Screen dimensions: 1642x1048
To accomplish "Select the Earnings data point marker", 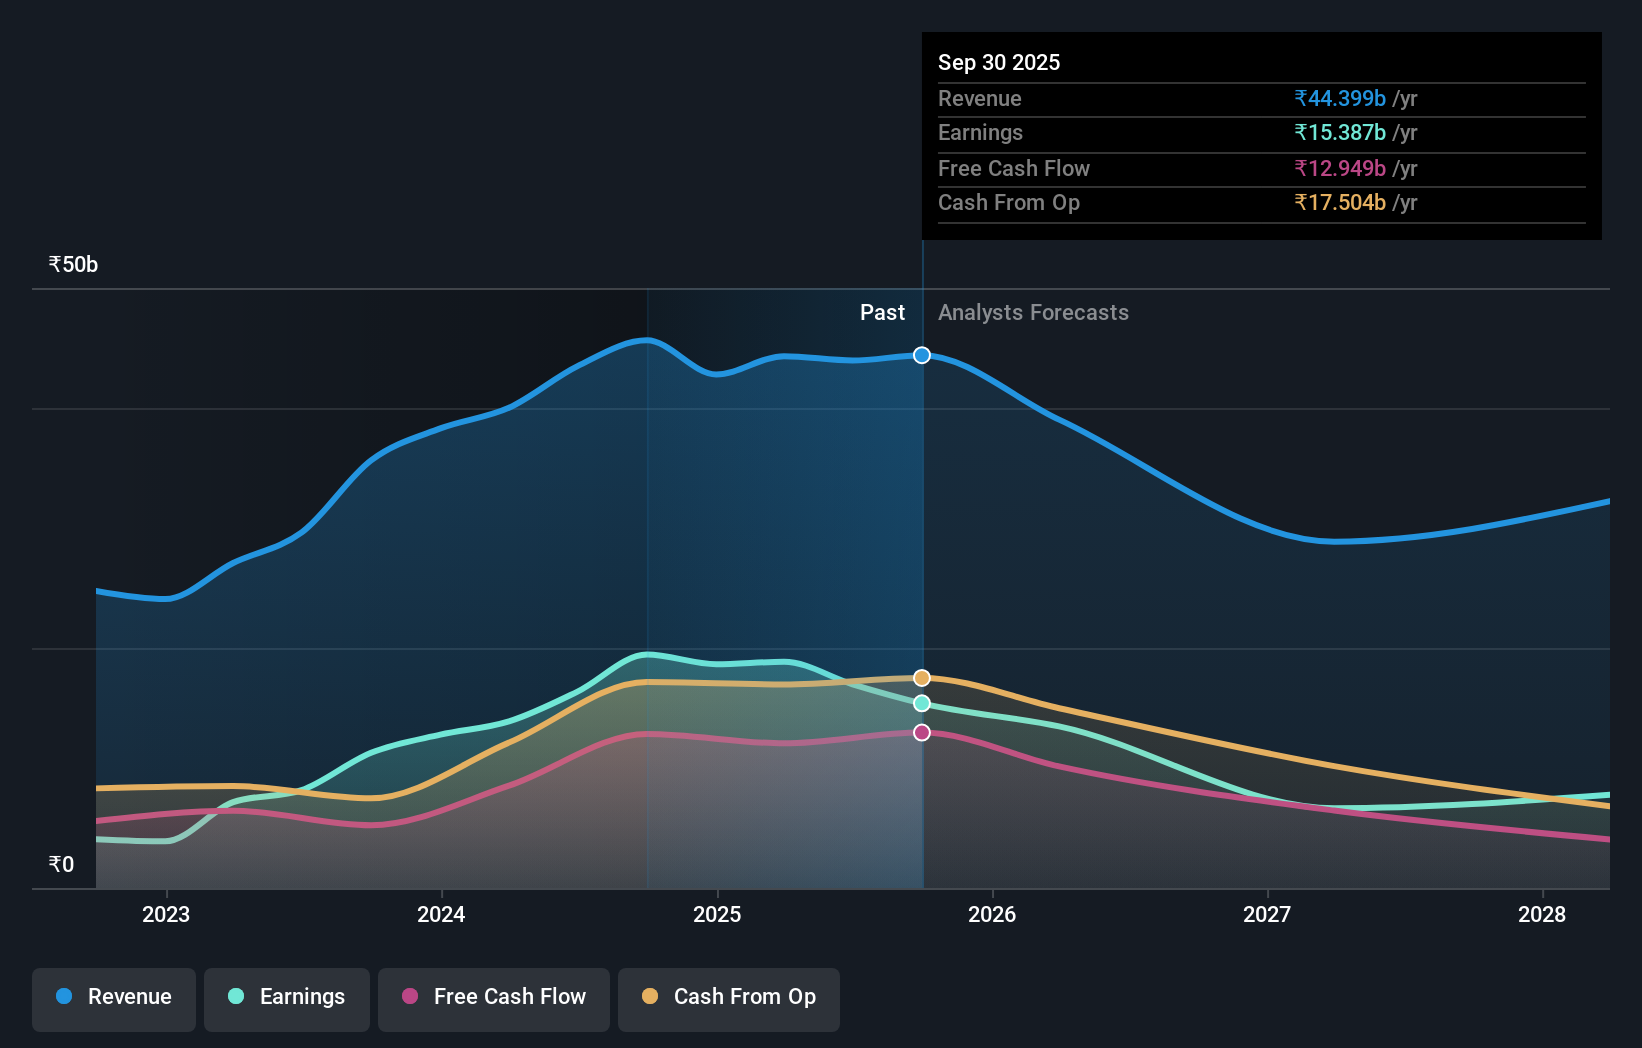I will click(921, 704).
